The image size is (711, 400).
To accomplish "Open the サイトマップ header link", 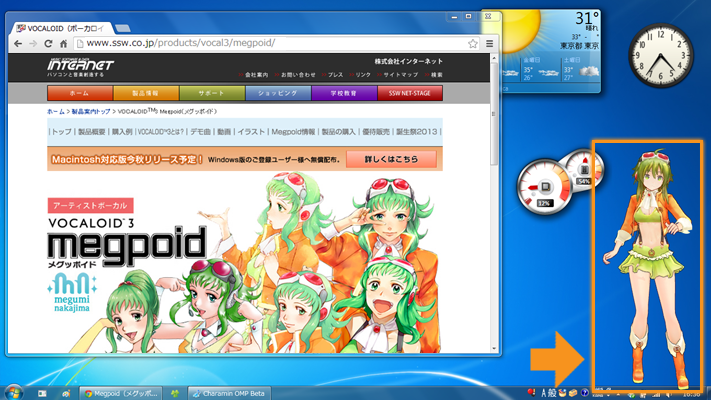I will (x=401, y=75).
